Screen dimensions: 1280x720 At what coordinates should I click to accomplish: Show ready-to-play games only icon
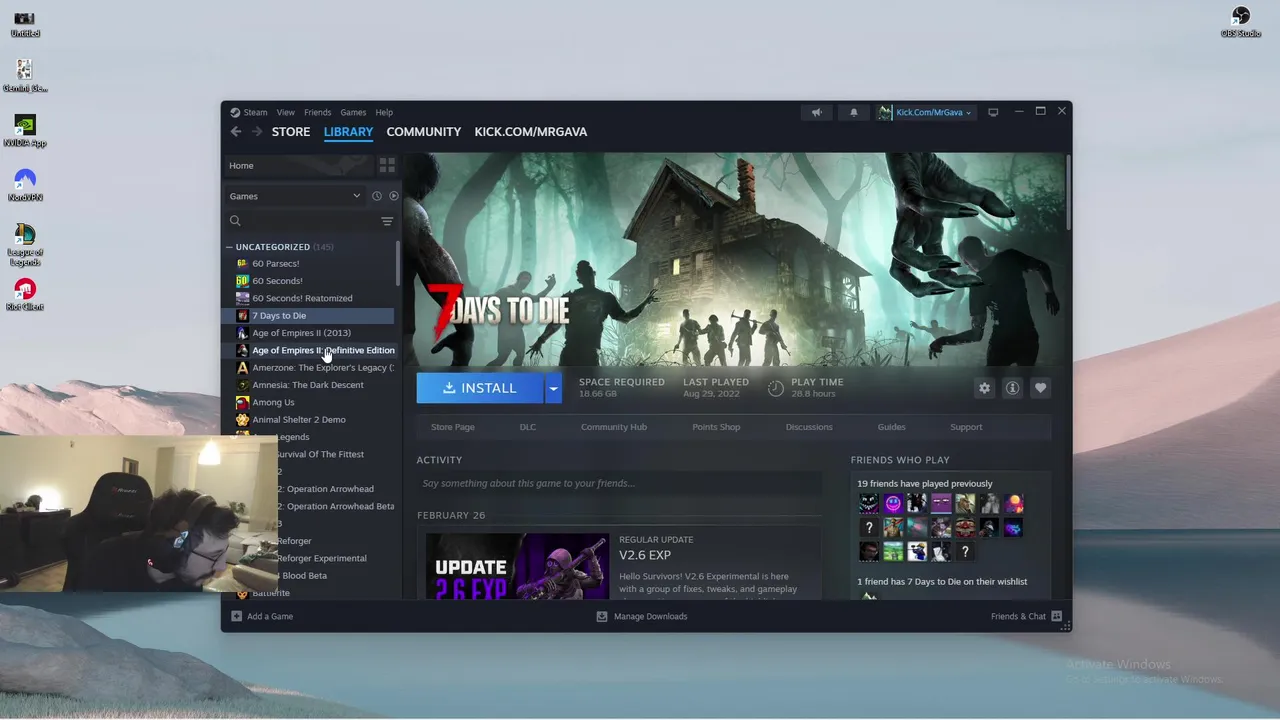[x=393, y=196]
